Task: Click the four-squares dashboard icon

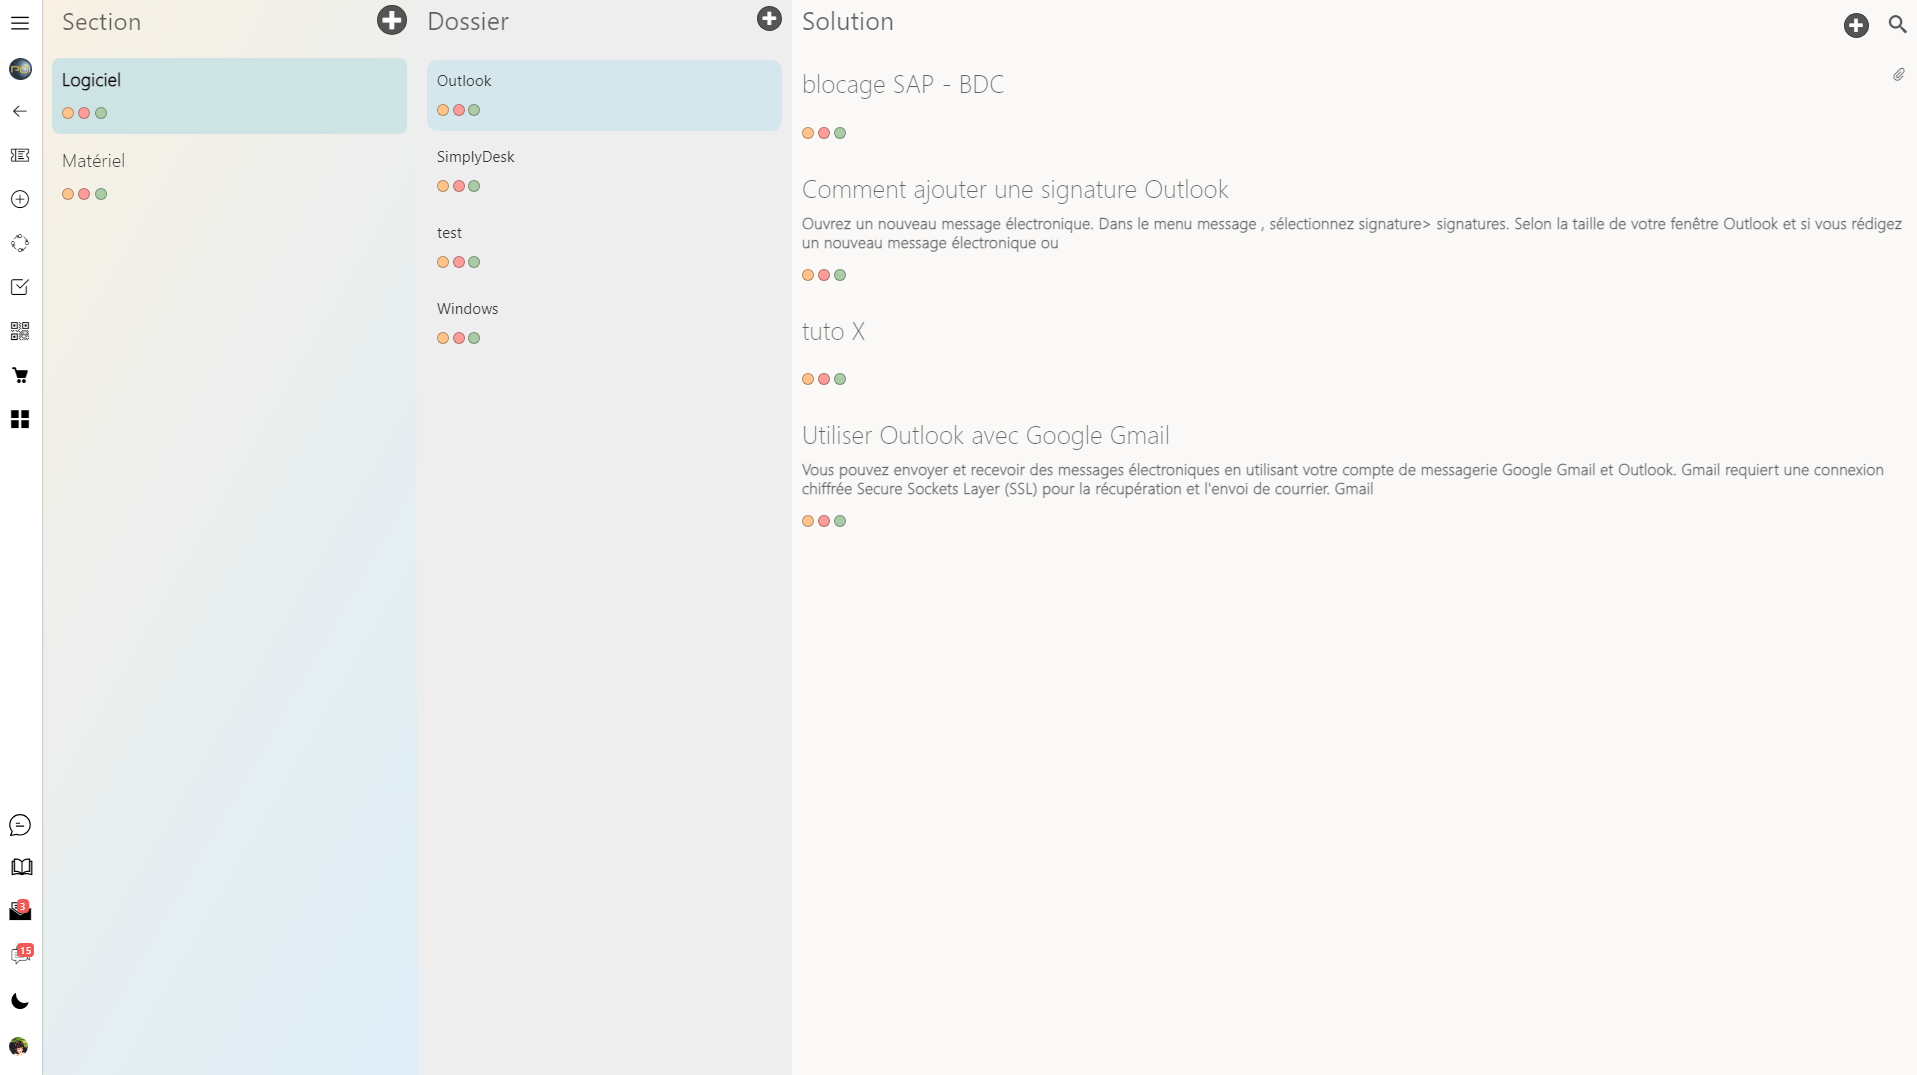Action: [x=20, y=419]
